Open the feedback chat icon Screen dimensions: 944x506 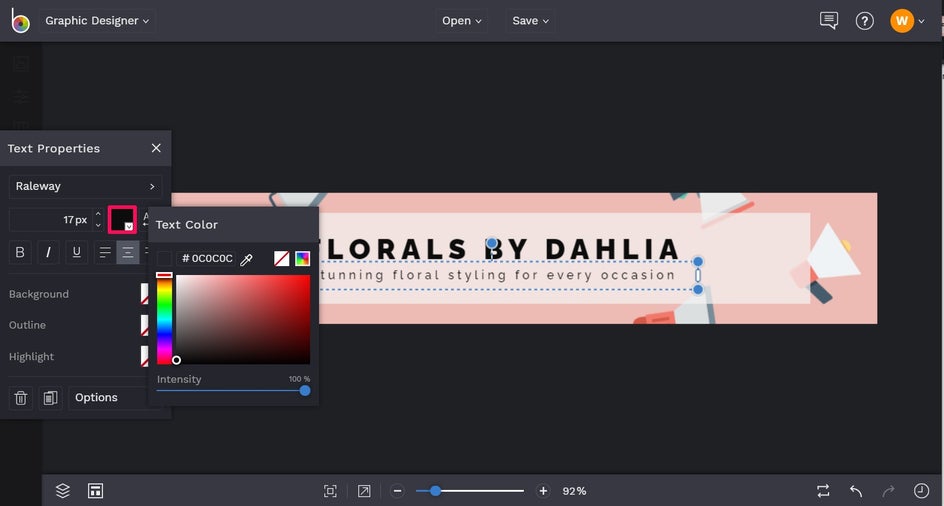pos(829,20)
